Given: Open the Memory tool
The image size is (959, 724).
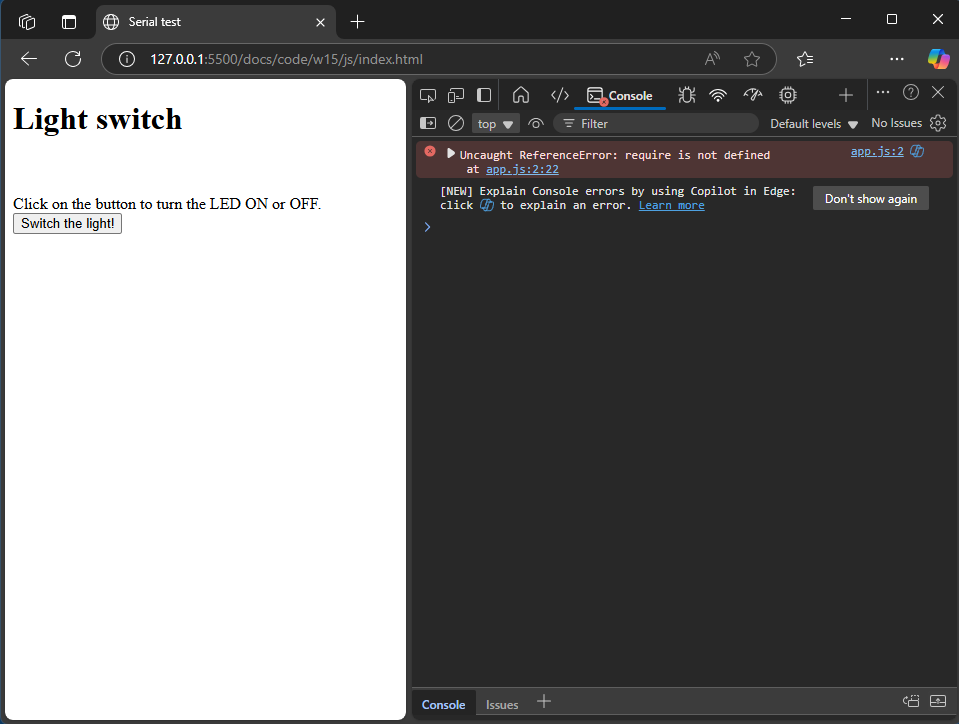Looking at the screenshot, I should pos(788,95).
